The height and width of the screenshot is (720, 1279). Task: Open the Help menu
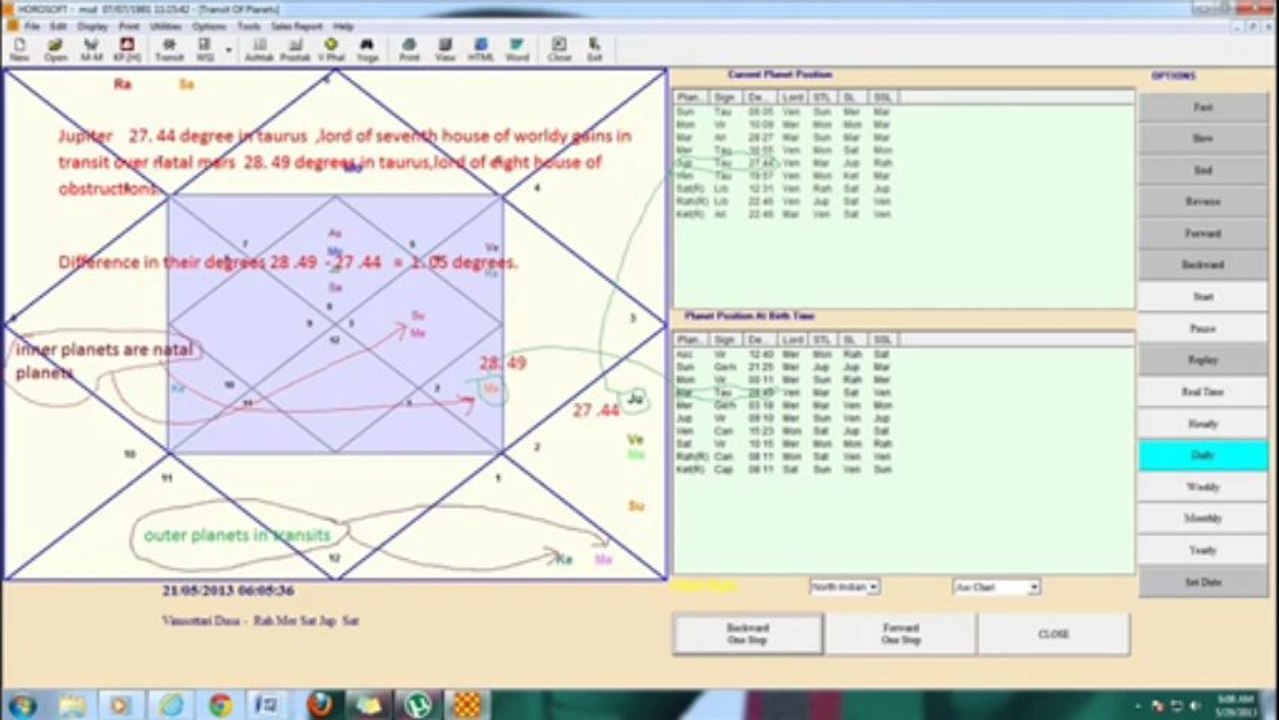(x=344, y=26)
